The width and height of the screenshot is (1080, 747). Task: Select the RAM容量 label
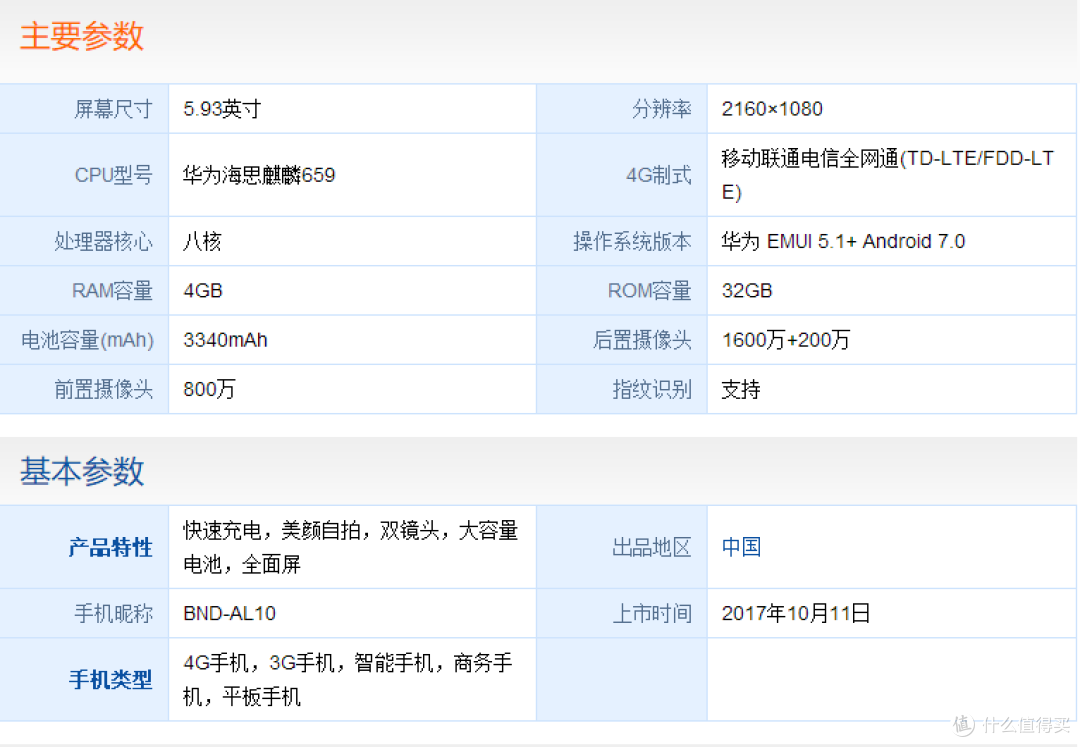[112, 291]
